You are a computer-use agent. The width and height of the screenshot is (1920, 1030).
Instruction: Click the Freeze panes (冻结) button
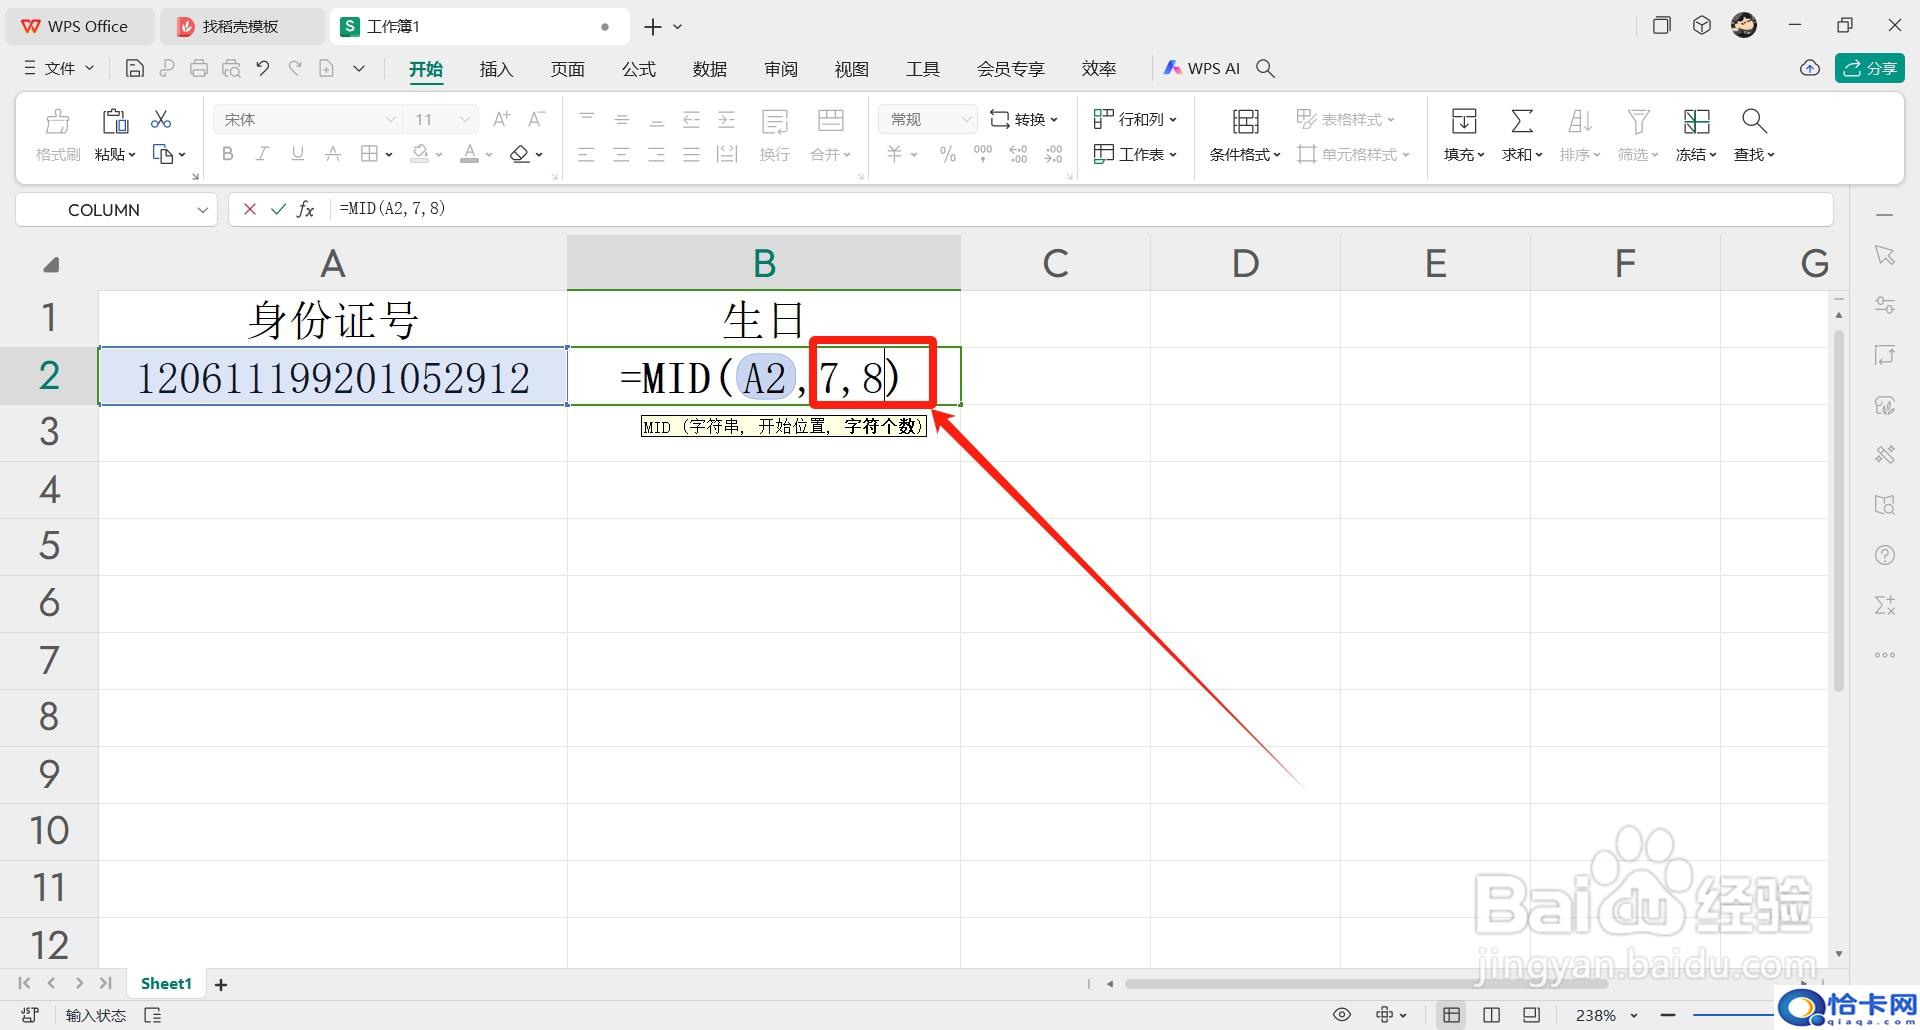pyautogui.click(x=1696, y=134)
